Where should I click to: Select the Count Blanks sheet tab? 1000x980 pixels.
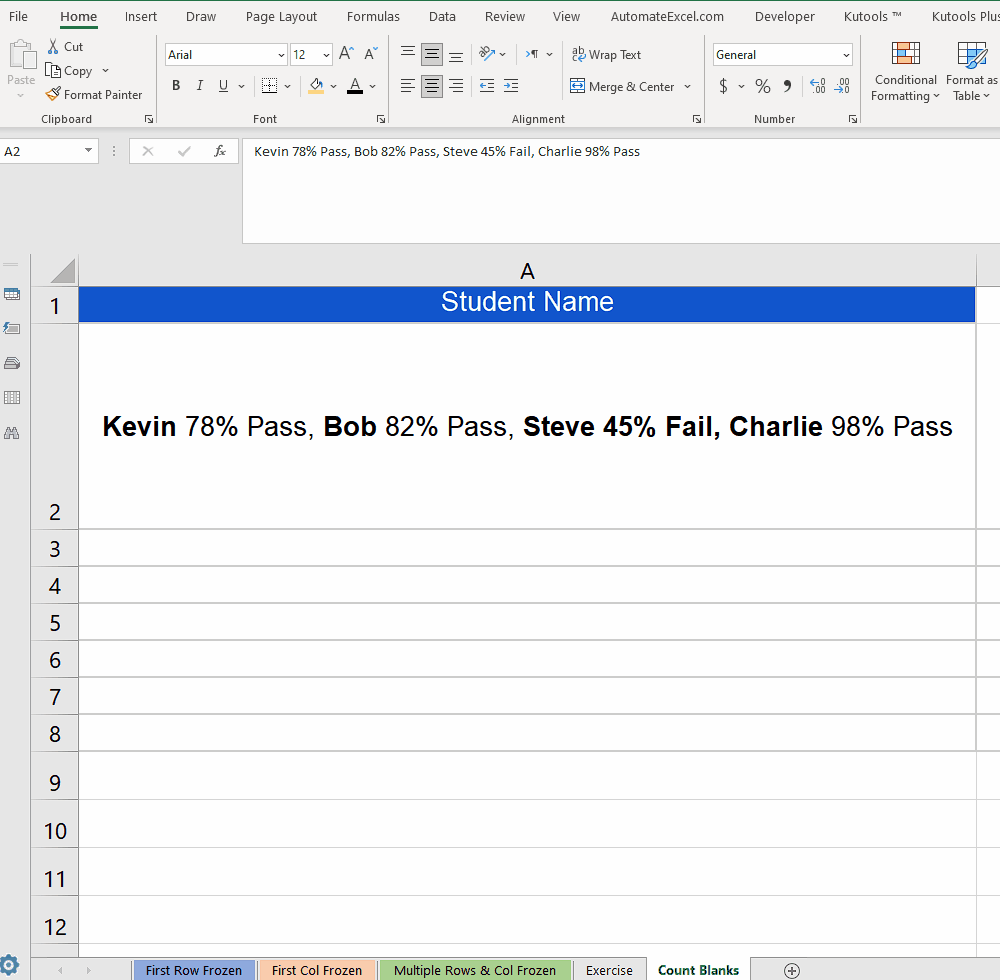[698, 969]
